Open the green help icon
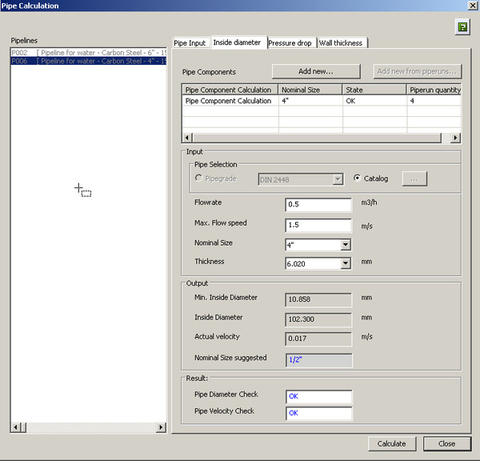Image resolution: width=480 pixels, height=461 pixels. click(x=463, y=27)
